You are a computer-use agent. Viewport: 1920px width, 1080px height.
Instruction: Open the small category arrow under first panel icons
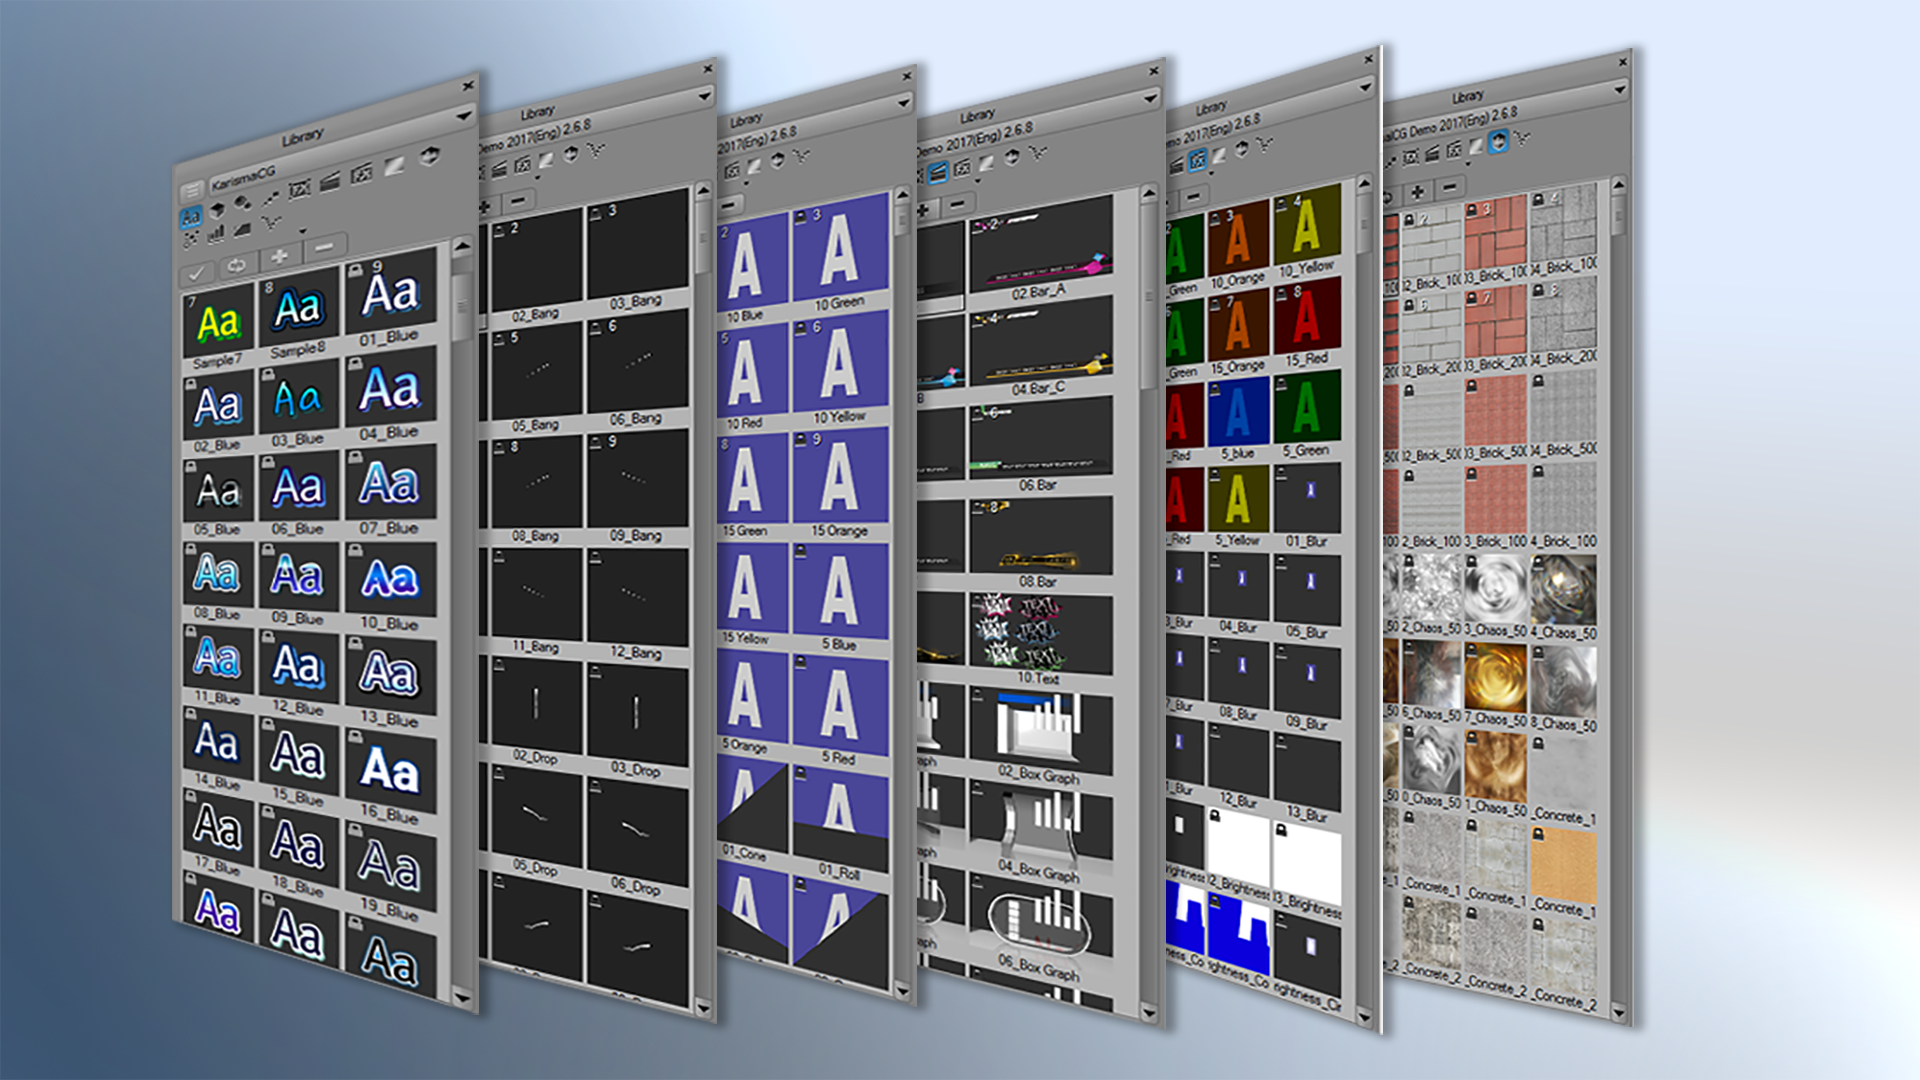coord(302,231)
